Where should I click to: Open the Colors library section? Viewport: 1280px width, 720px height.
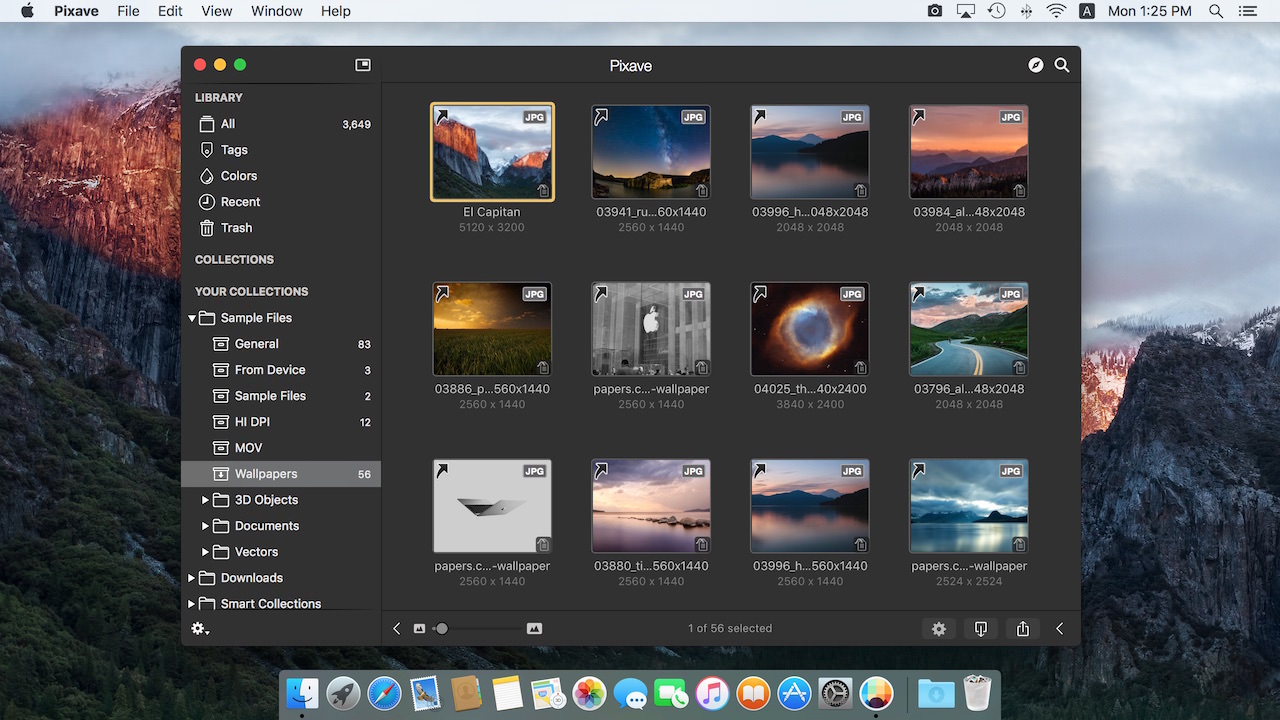click(x=281, y=176)
